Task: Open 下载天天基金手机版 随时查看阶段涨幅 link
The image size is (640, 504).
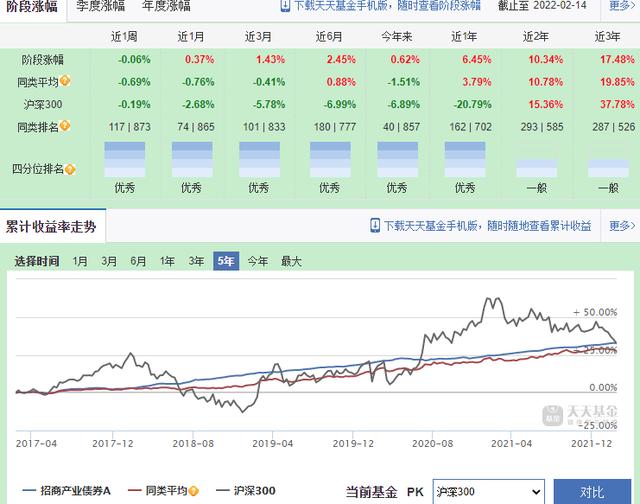Action: click(x=387, y=6)
